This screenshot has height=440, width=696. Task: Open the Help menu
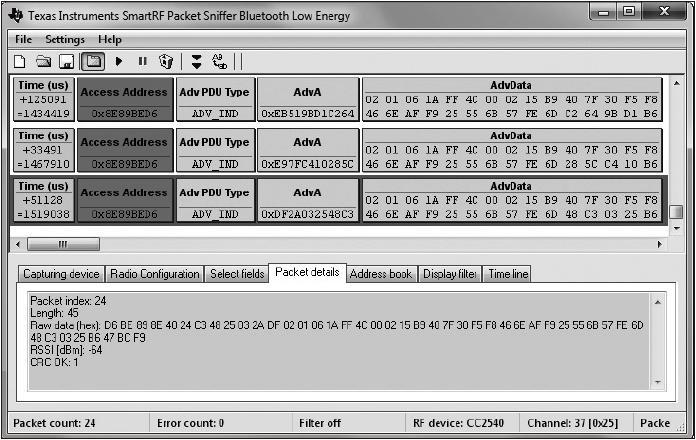(110, 39)
